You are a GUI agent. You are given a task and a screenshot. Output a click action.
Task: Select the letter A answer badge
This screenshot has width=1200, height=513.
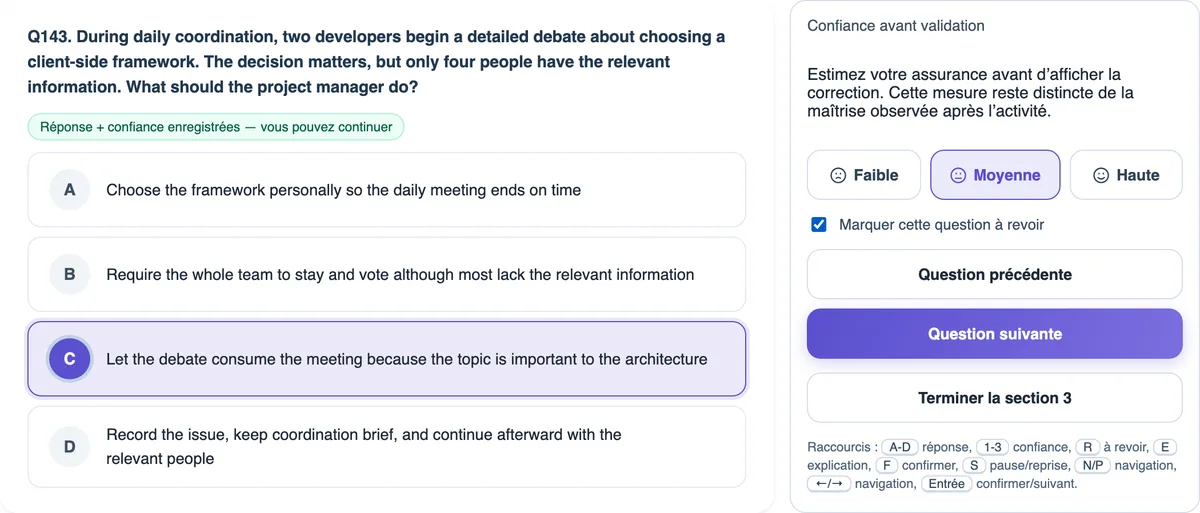coord(70,190)
